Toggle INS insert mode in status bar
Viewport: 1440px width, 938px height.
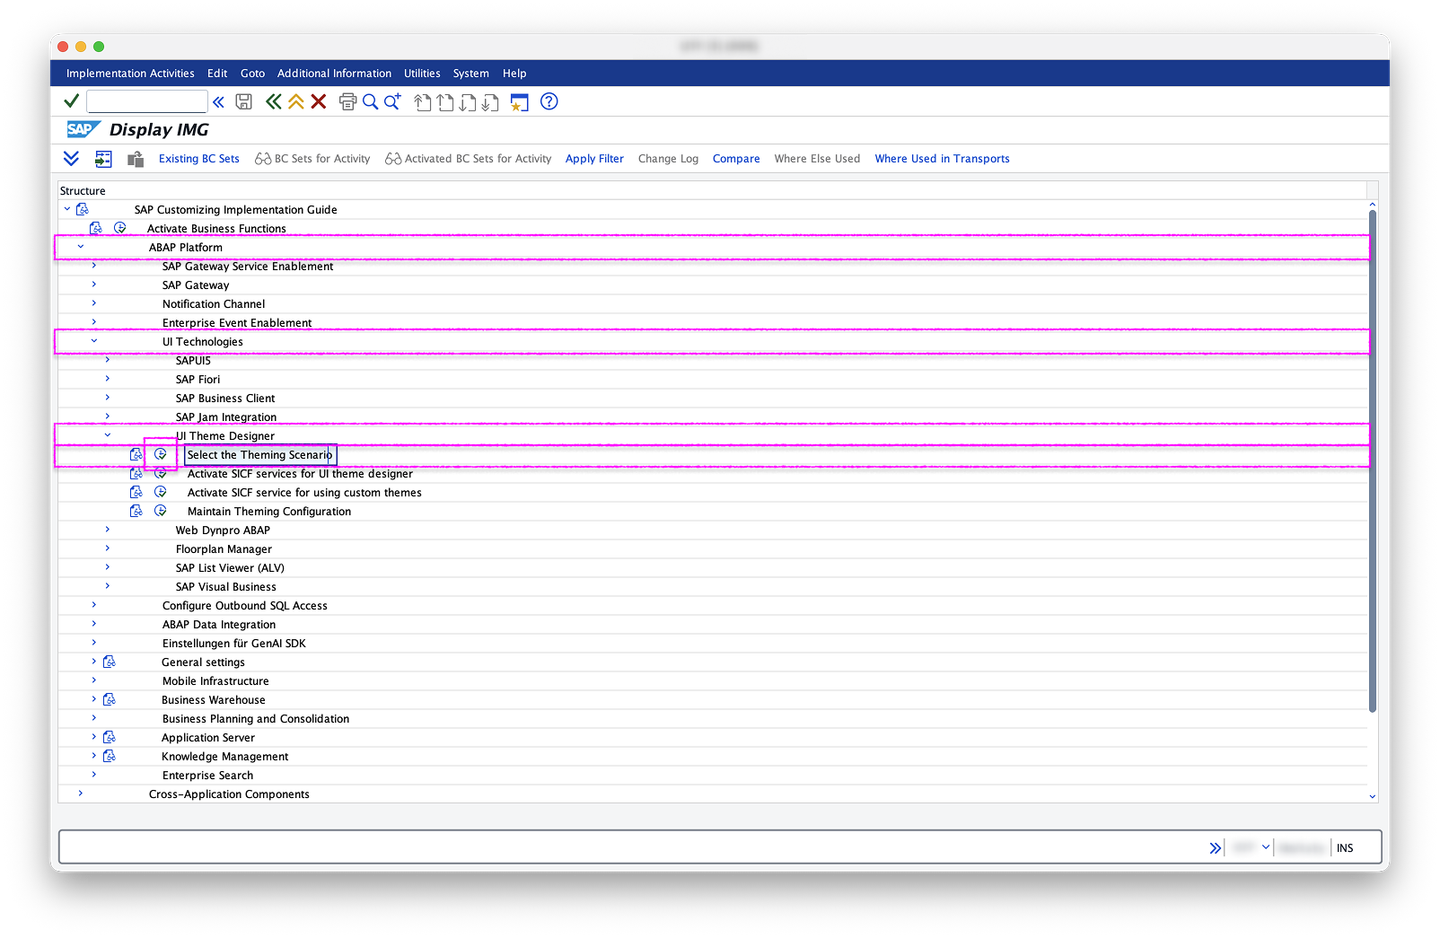click(1345, 848)
